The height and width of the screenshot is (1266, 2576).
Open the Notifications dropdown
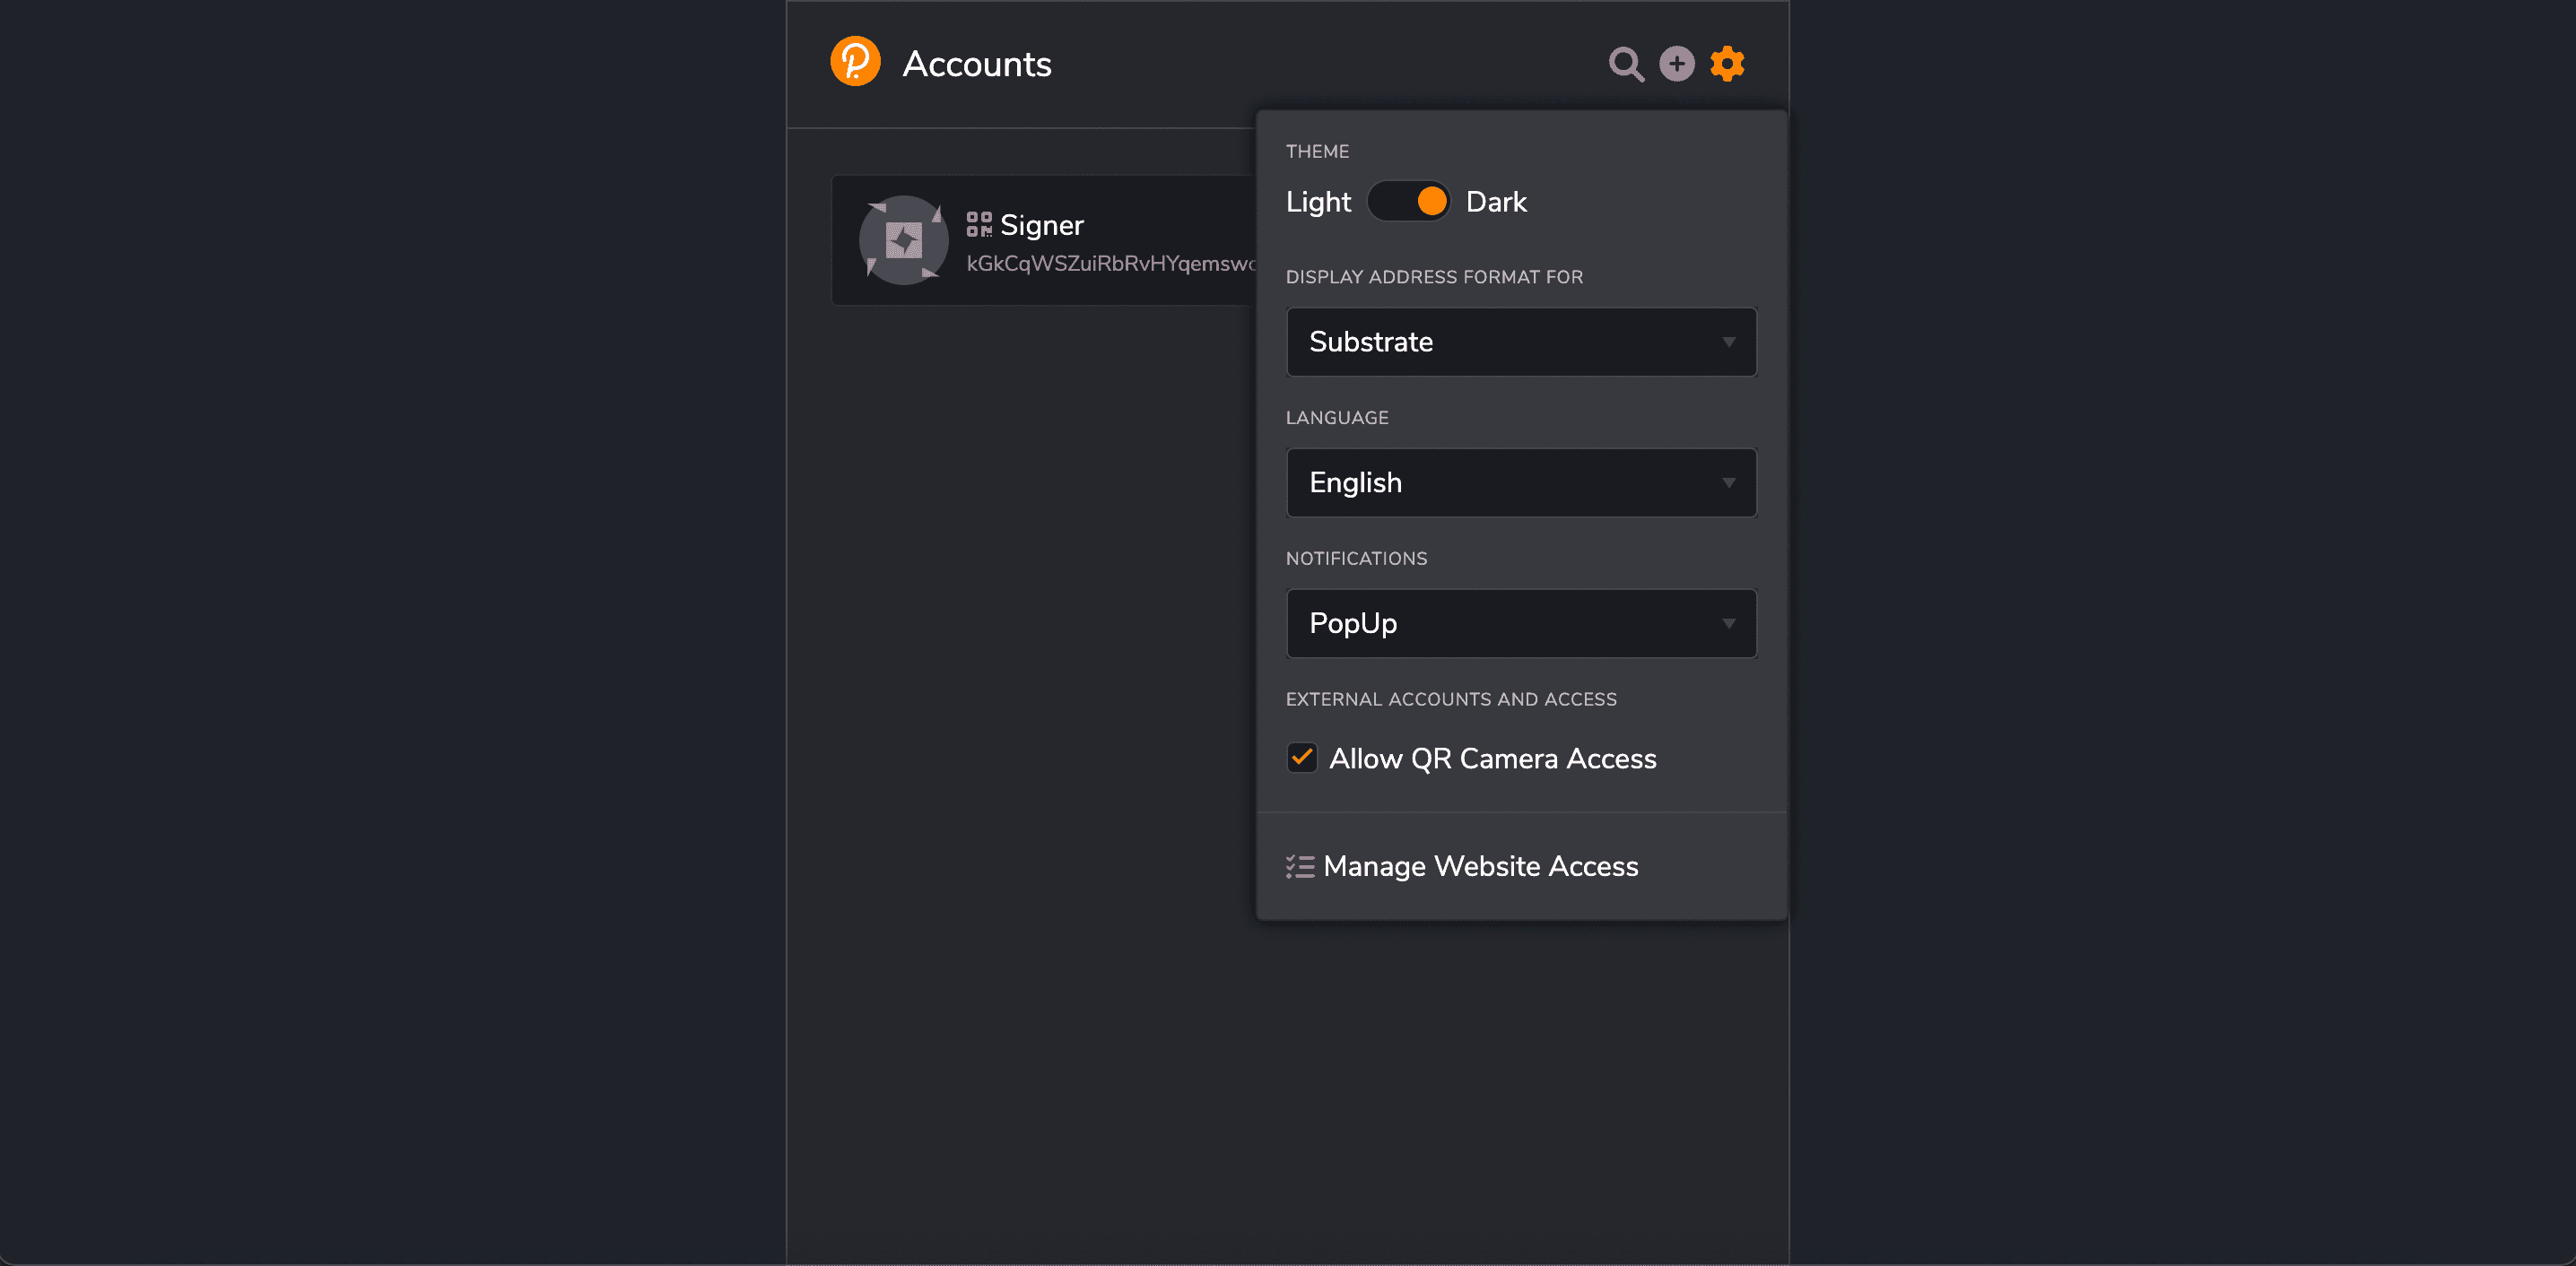pyautogui.click(x=1520, y=623)
